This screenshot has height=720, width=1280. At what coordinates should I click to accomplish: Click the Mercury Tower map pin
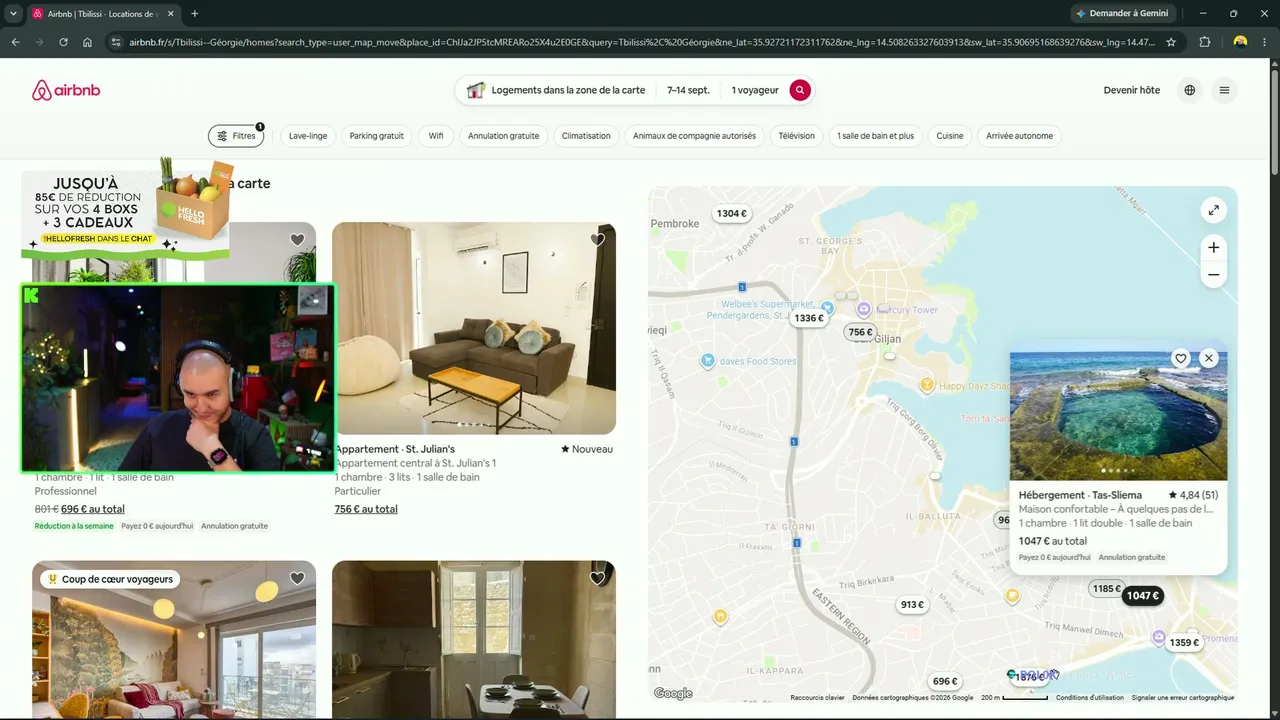(864, 309)
